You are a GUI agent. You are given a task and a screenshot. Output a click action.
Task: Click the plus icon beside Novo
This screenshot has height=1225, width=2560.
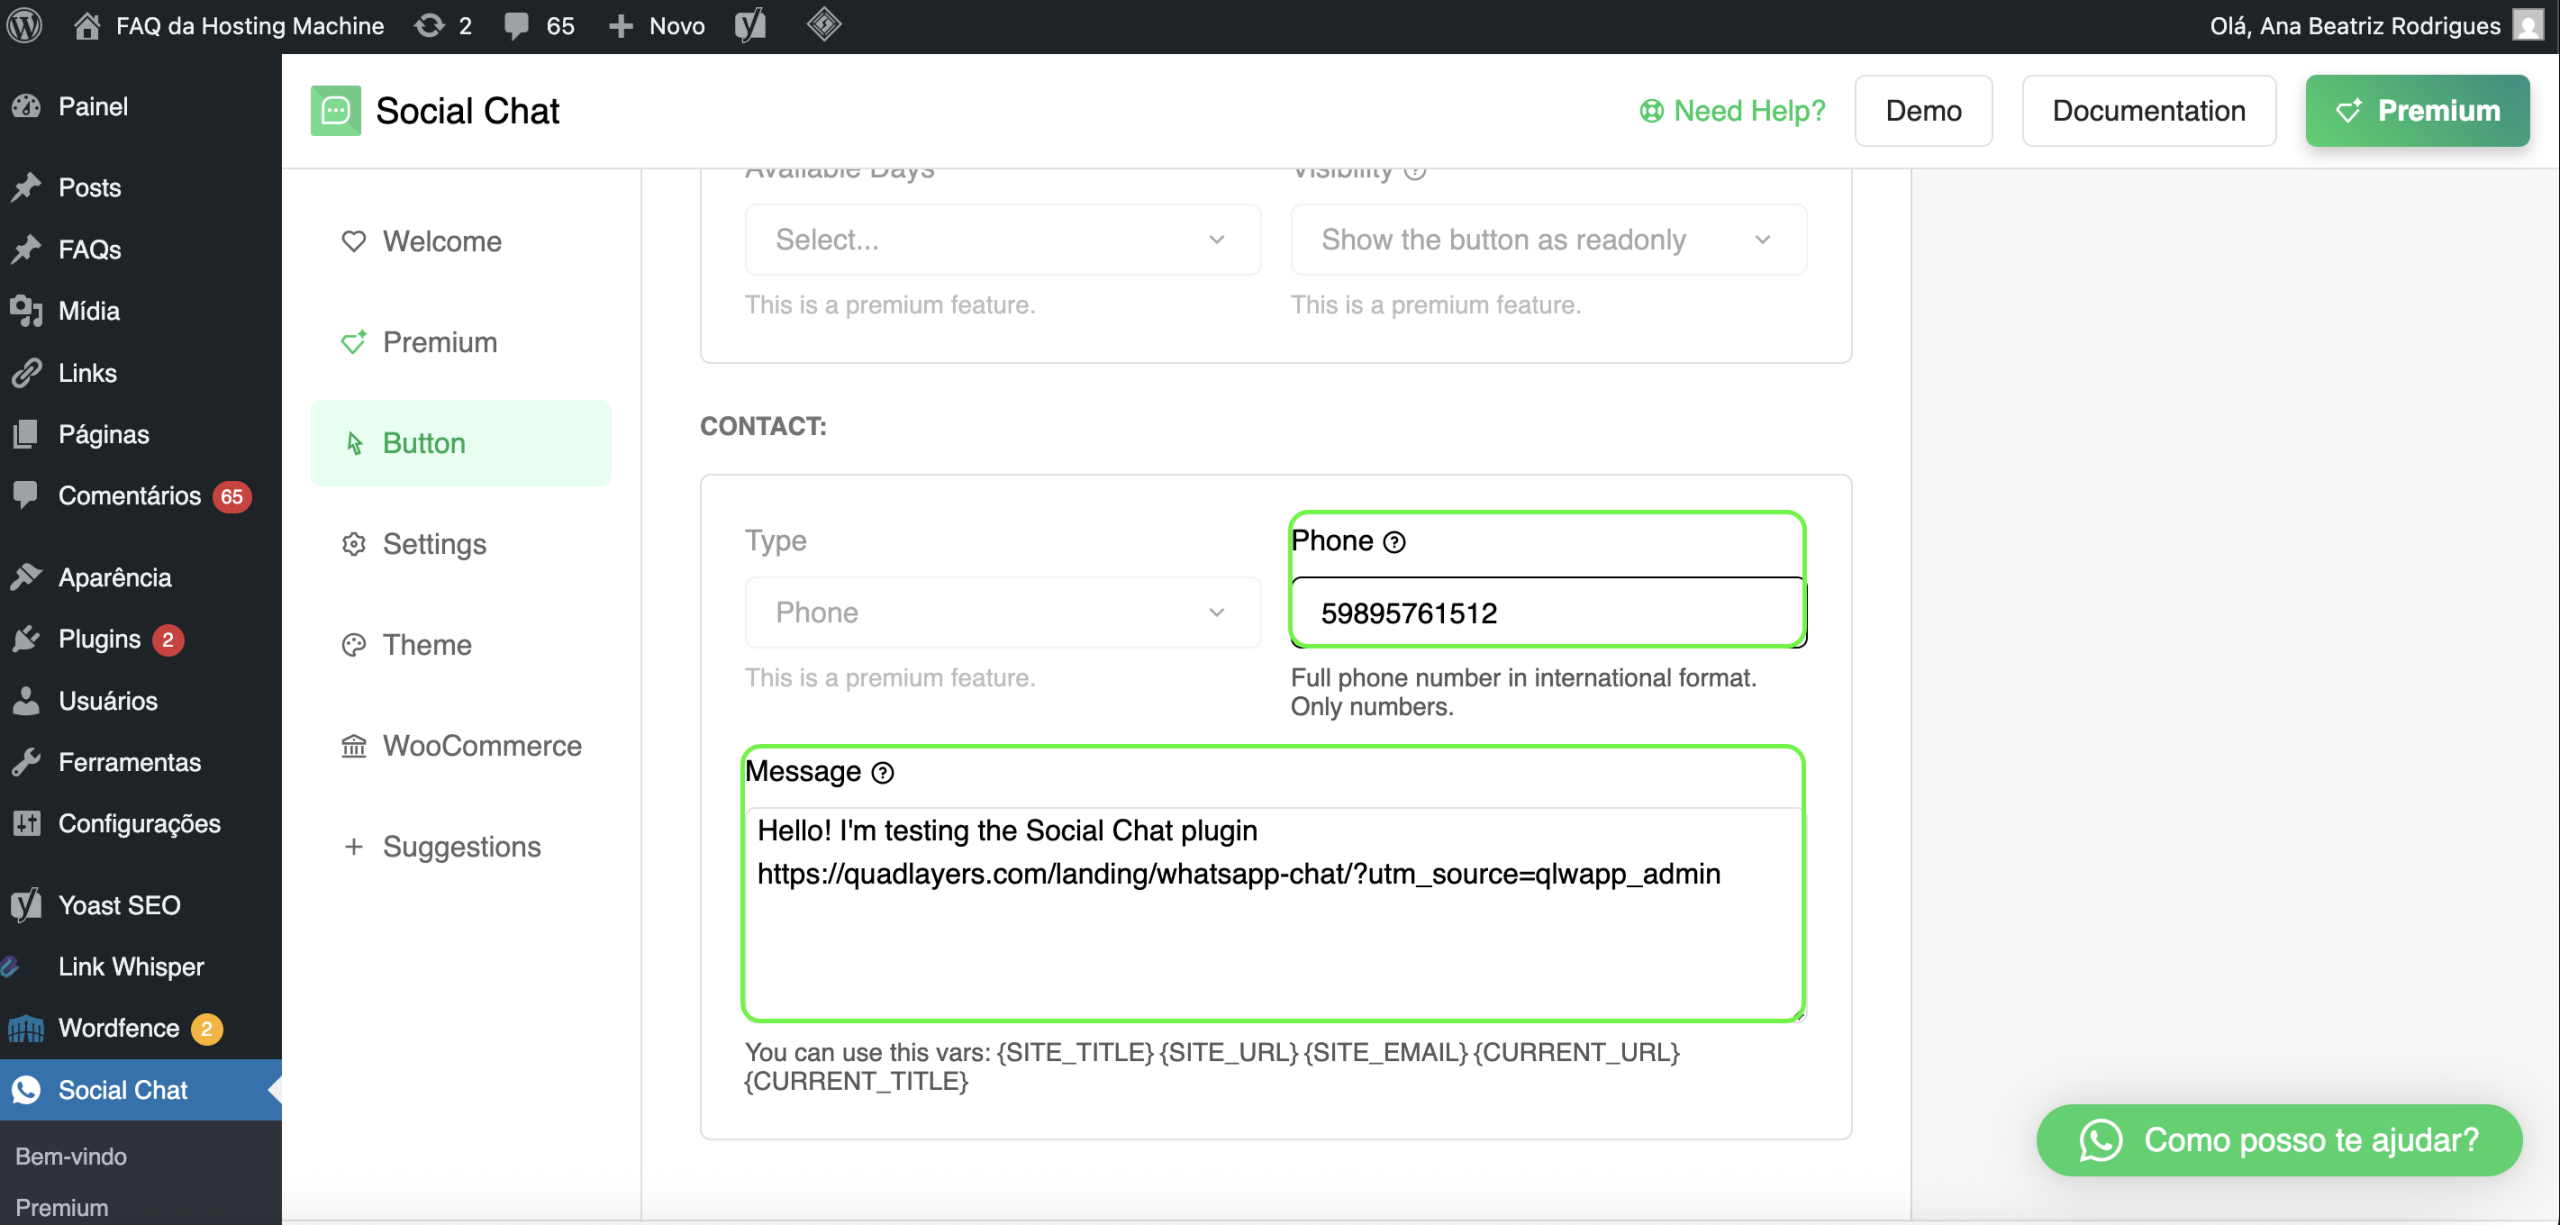pos(621,26)
